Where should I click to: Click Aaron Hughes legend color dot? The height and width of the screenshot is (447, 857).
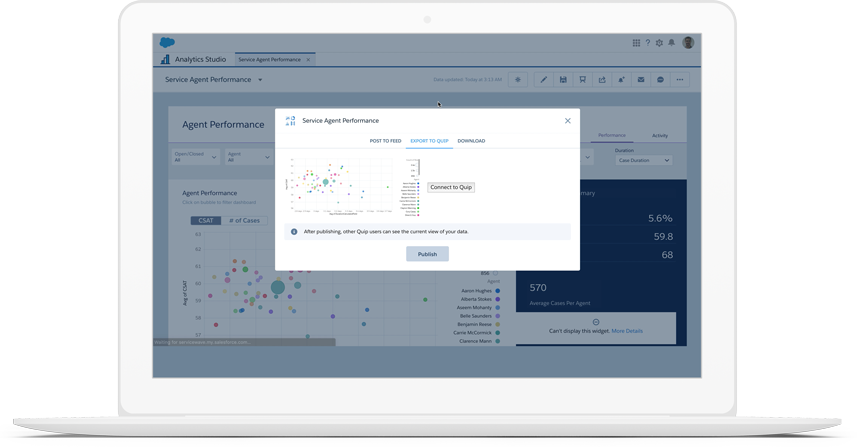pos(498,291)
